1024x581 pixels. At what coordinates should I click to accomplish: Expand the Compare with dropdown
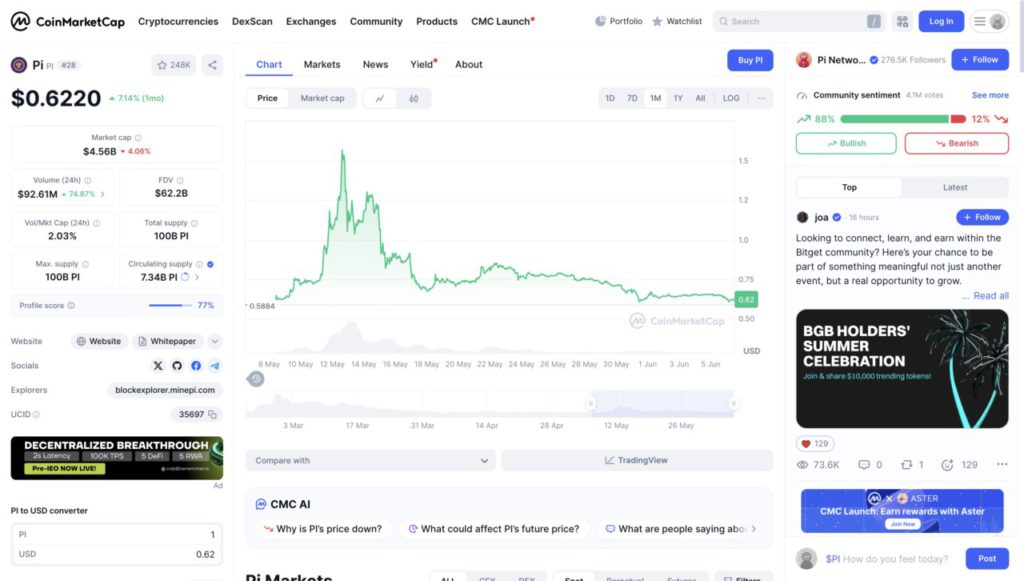click(x=370, y=461)
